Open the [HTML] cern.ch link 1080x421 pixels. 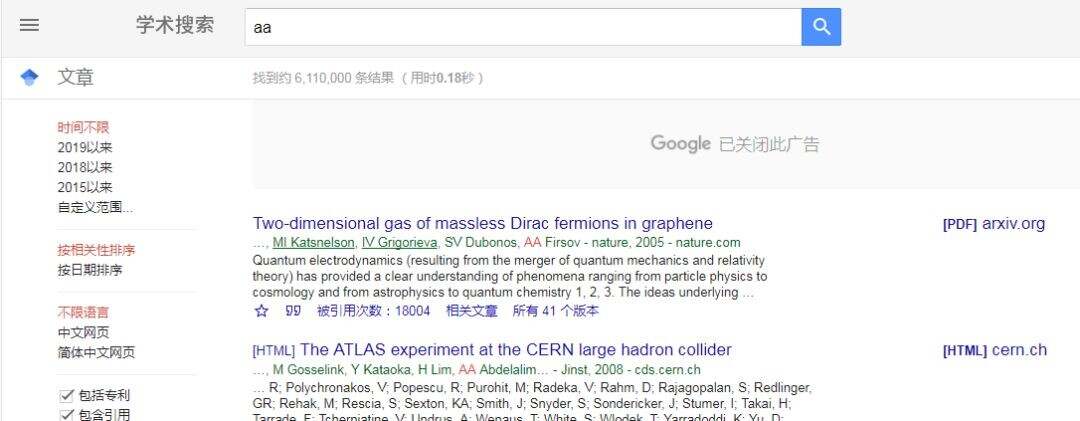tap(995, 350)
